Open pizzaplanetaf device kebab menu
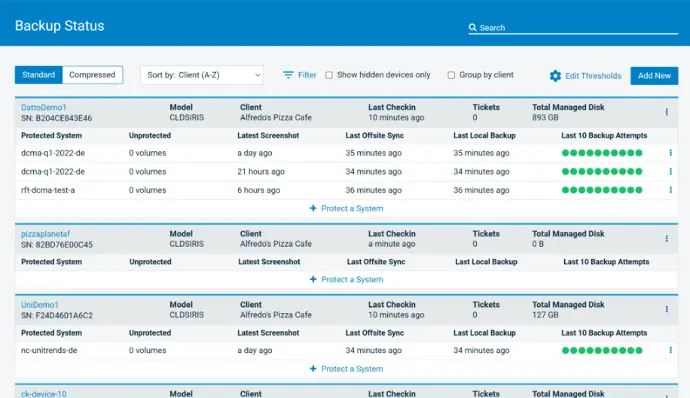 [x=667, y=238]
